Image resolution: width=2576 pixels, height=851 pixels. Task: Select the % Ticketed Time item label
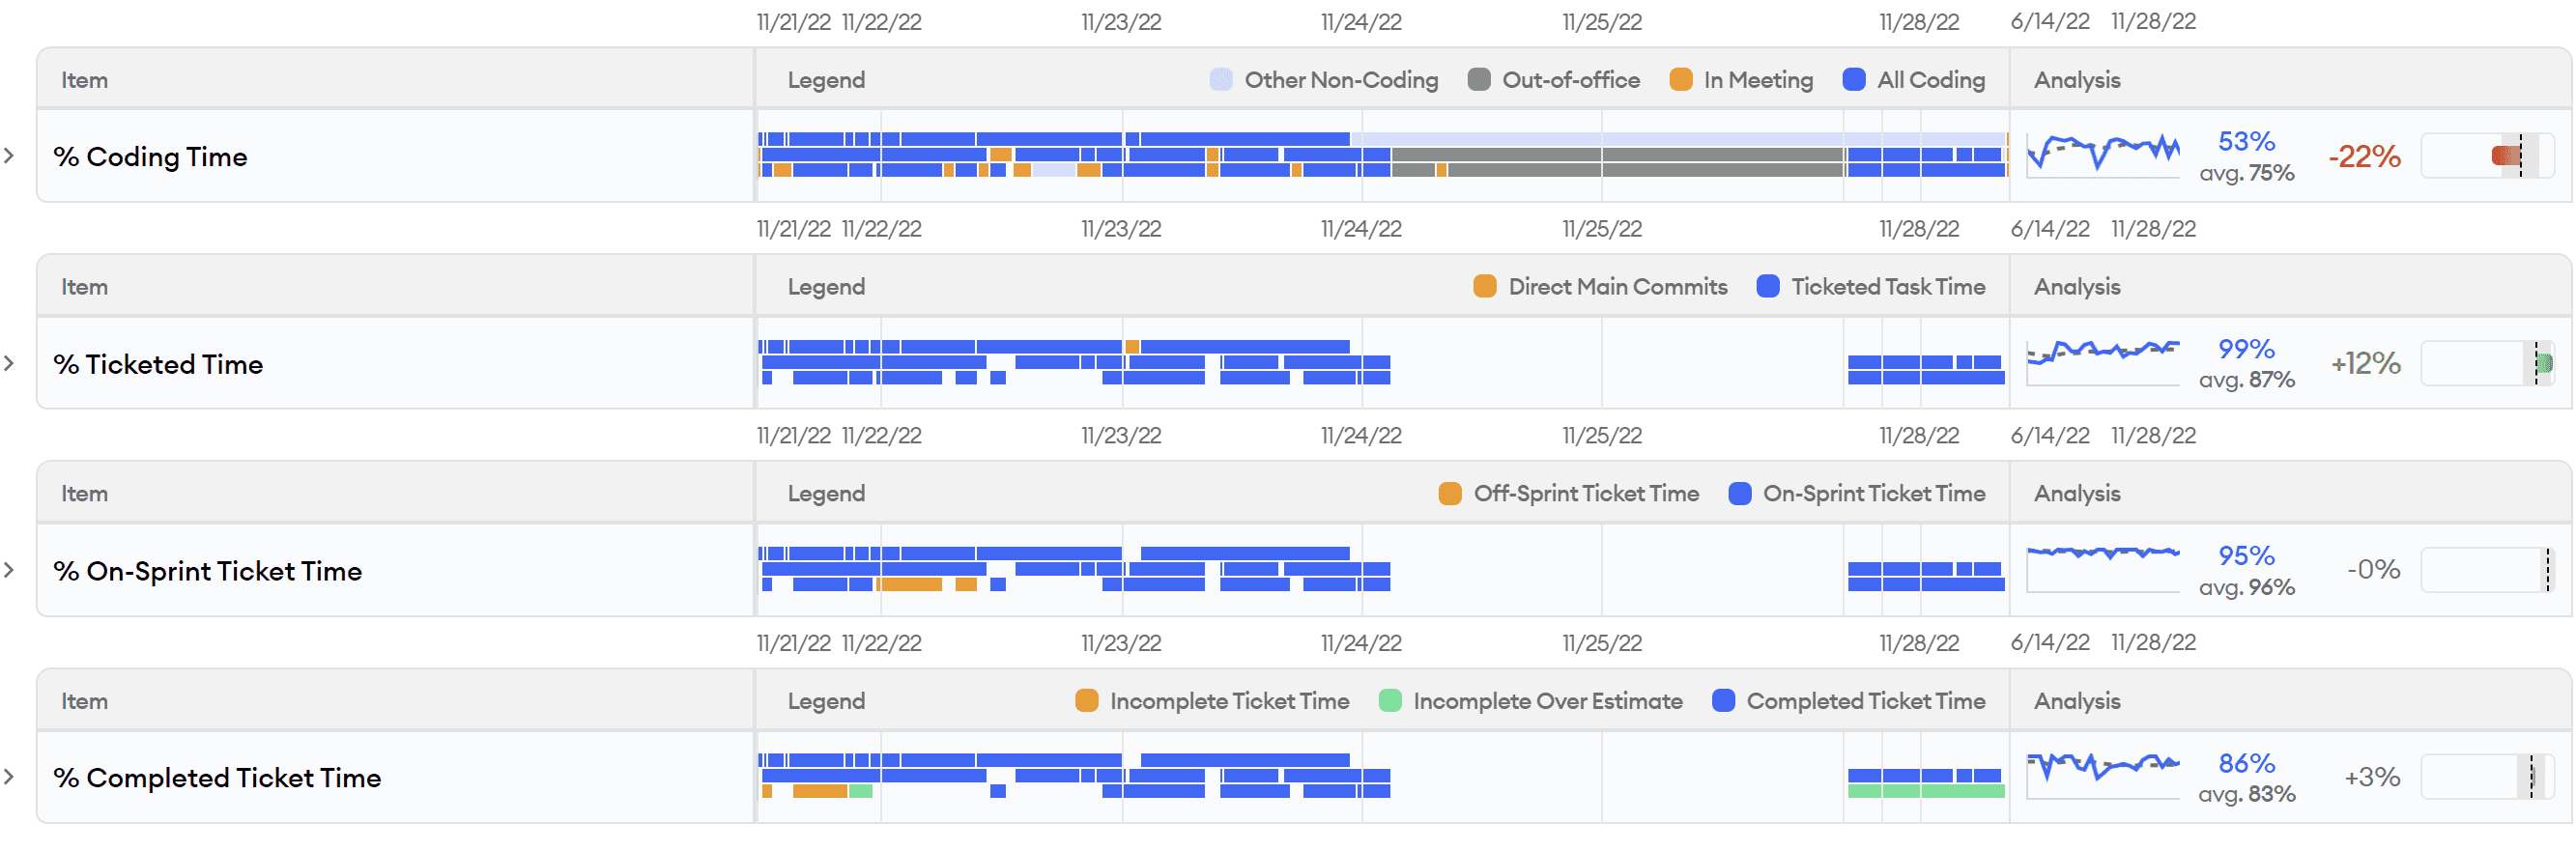[x=158, y=364]
